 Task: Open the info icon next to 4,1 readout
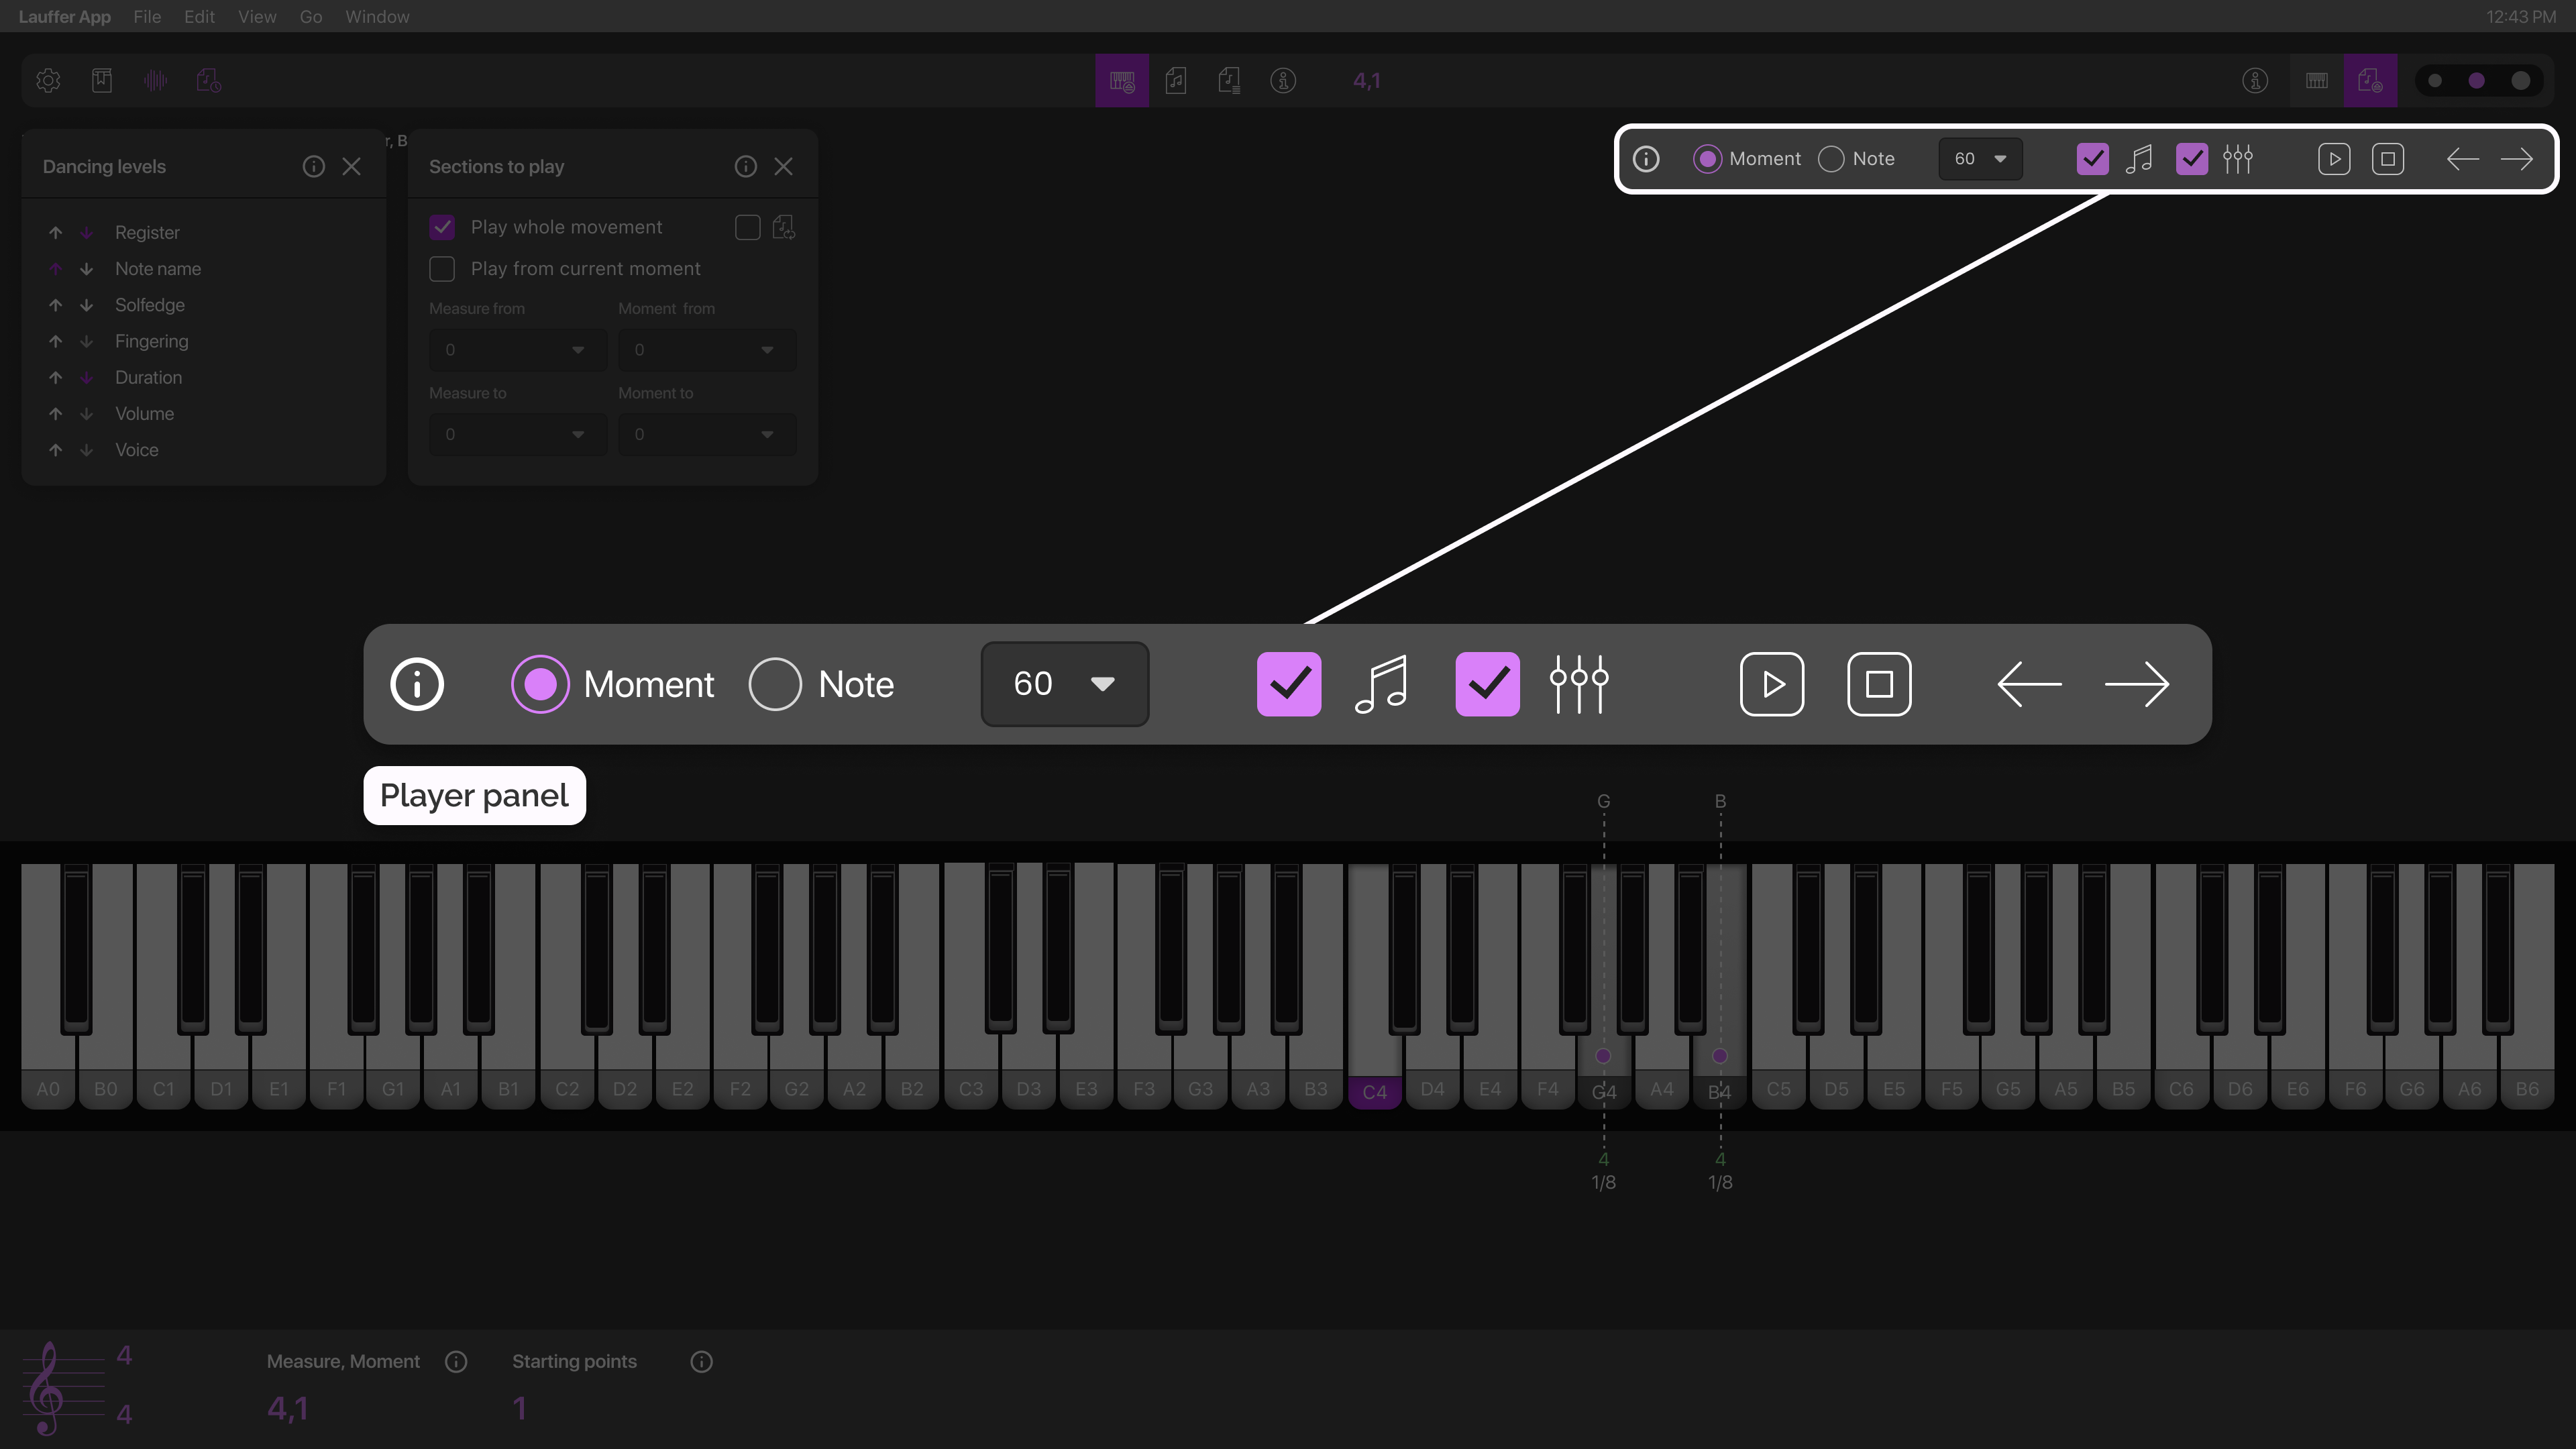coord(1283,81)
